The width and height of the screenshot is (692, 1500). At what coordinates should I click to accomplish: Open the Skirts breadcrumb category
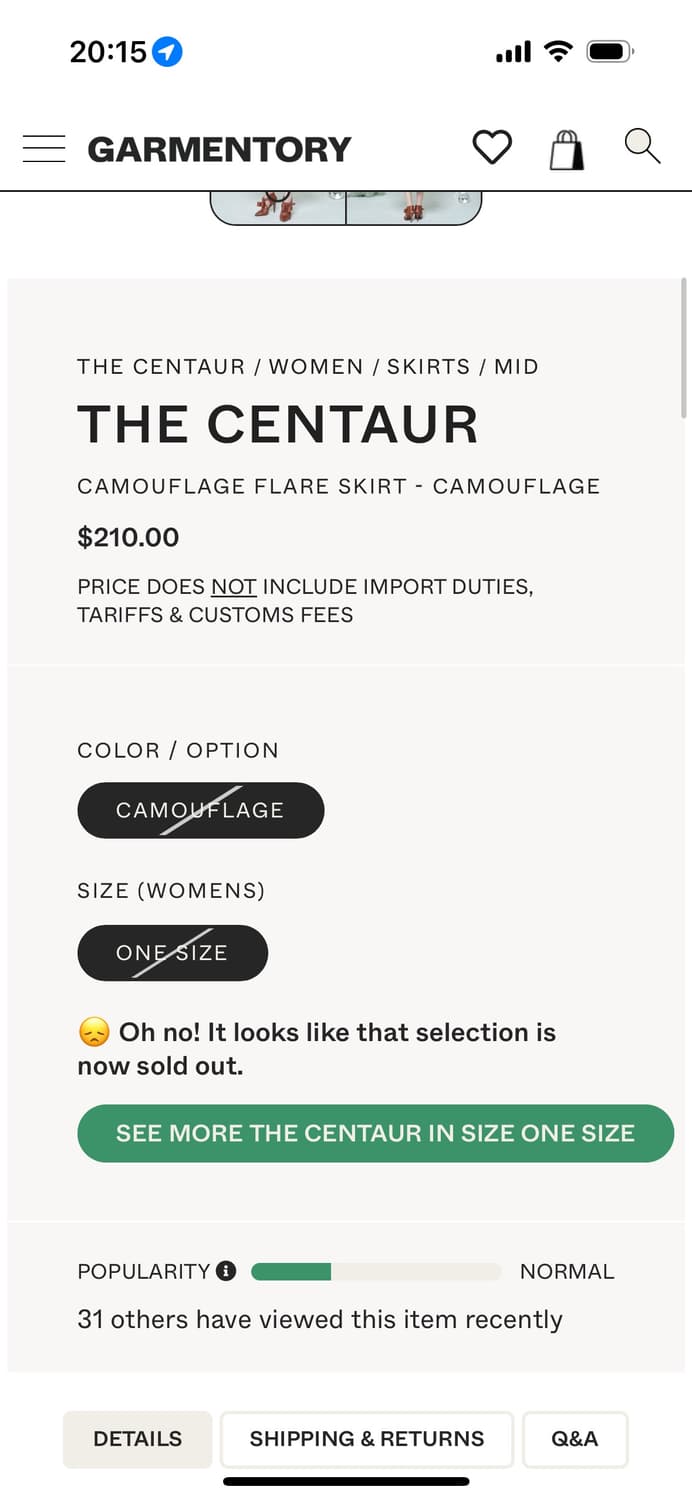tap(428, 367)
